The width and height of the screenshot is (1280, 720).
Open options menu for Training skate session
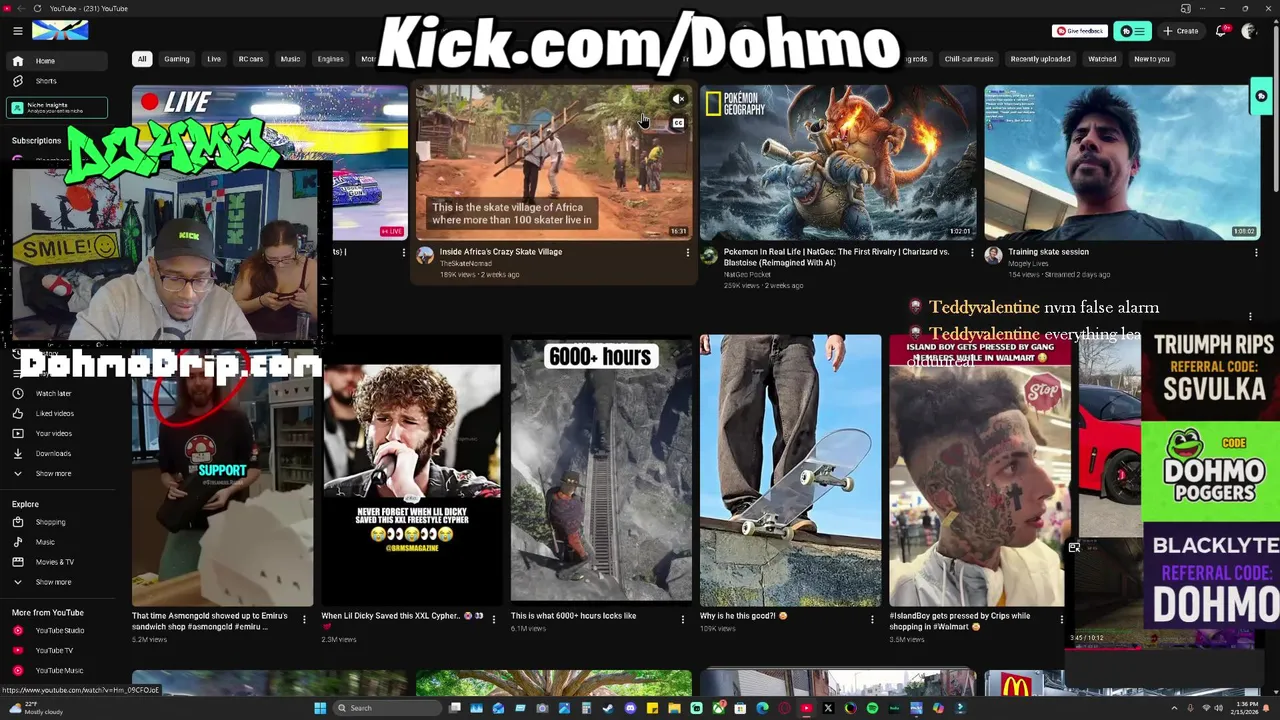(1256, 253)
